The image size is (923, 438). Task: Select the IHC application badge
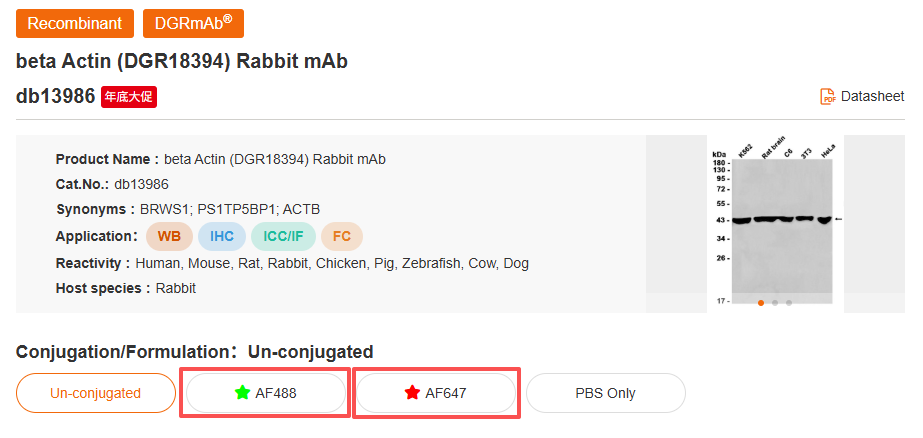coord(221,236)
